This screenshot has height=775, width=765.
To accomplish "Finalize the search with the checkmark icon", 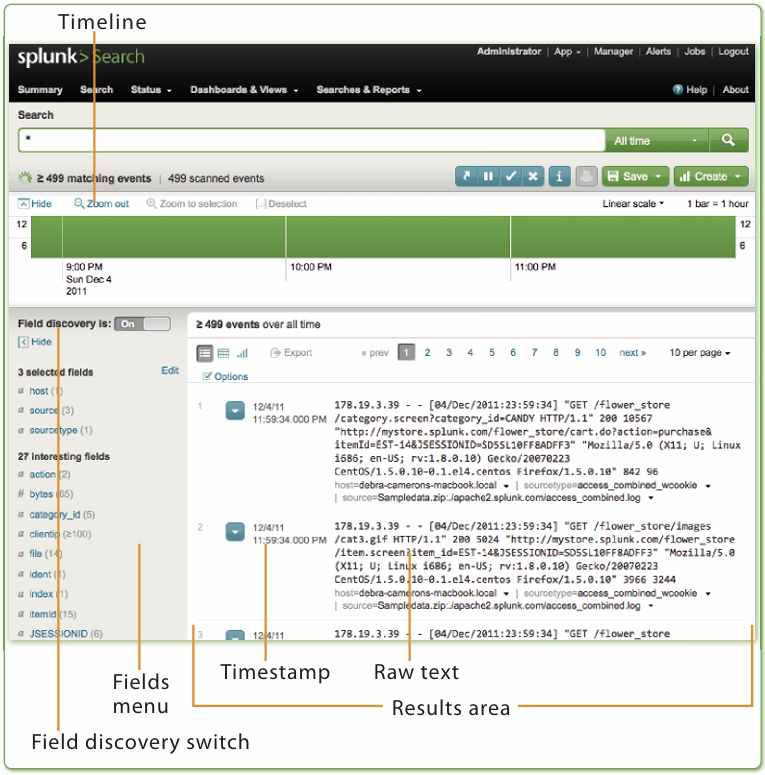I will click(511, 177).
